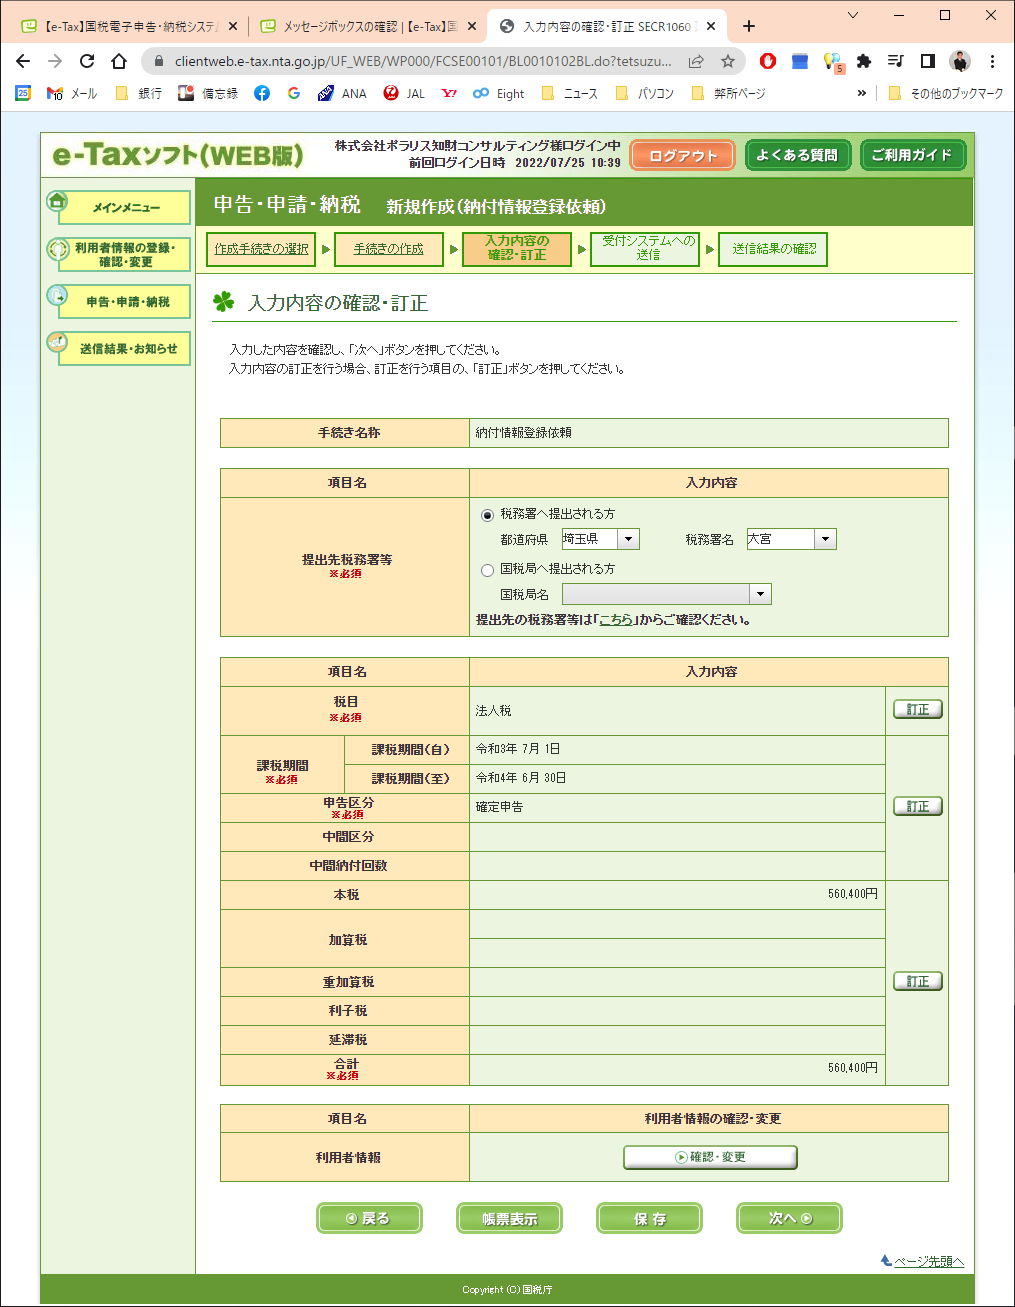Open ご利用ガイド
This screenshot has width=1015, height=1307.
click(x=912, y=155)
